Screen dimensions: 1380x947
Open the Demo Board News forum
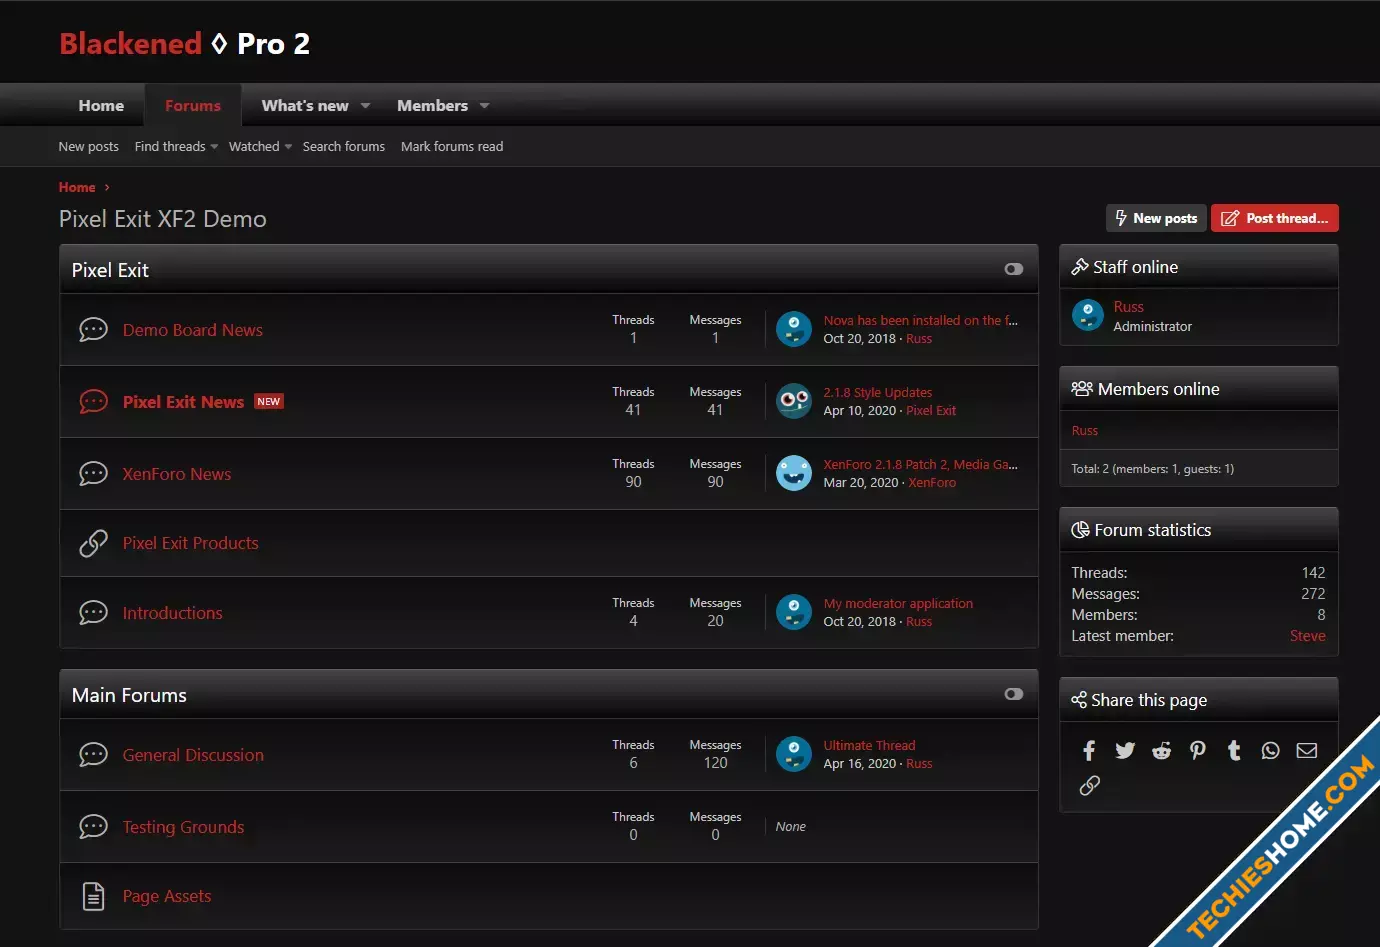193,330
